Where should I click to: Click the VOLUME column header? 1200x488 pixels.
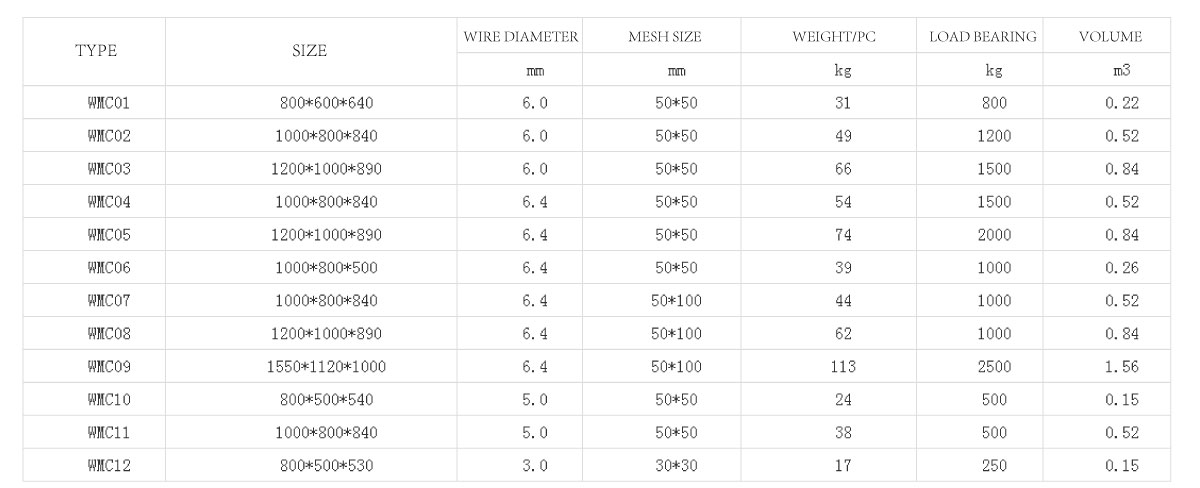(x=1110, y=37)
